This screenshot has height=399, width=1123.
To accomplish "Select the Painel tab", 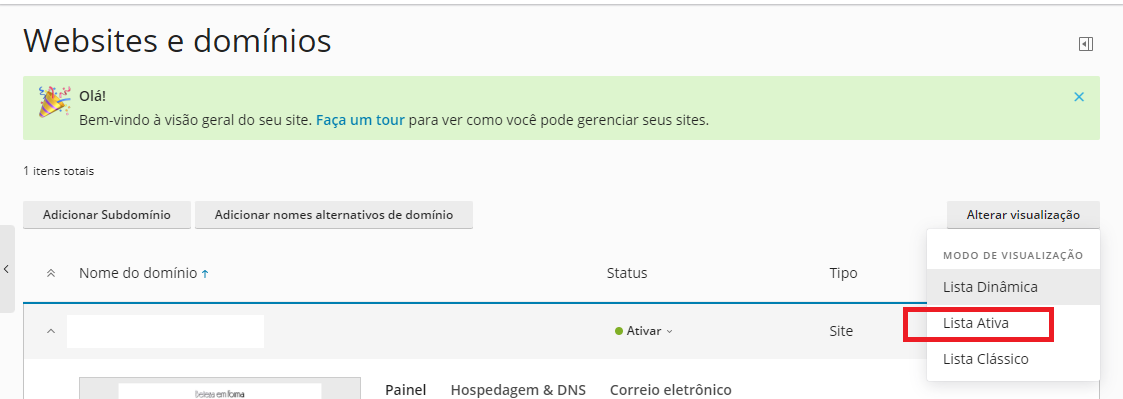I will click(405, 390).
